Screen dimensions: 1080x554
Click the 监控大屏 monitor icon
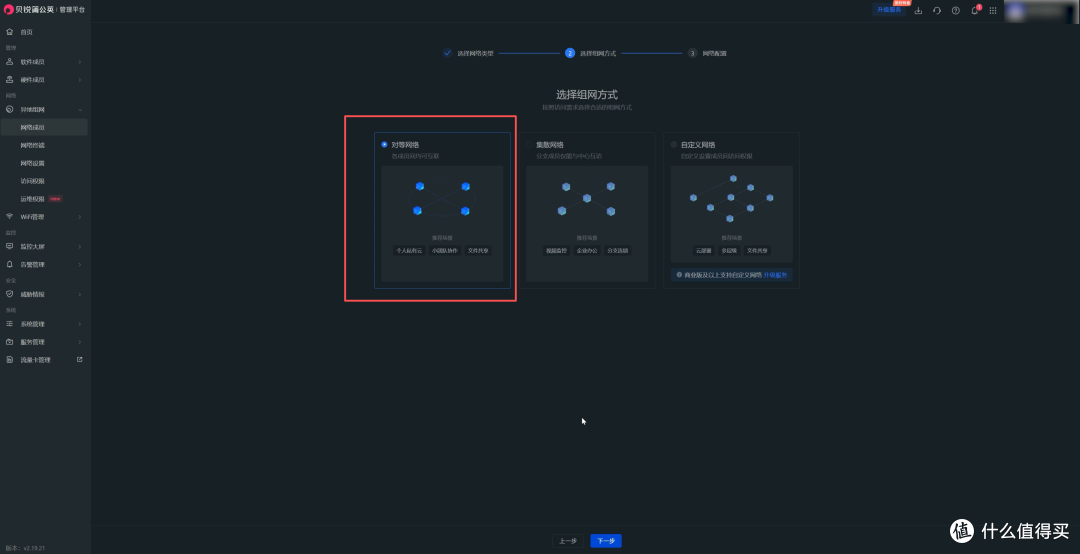(x=10, y=246)
